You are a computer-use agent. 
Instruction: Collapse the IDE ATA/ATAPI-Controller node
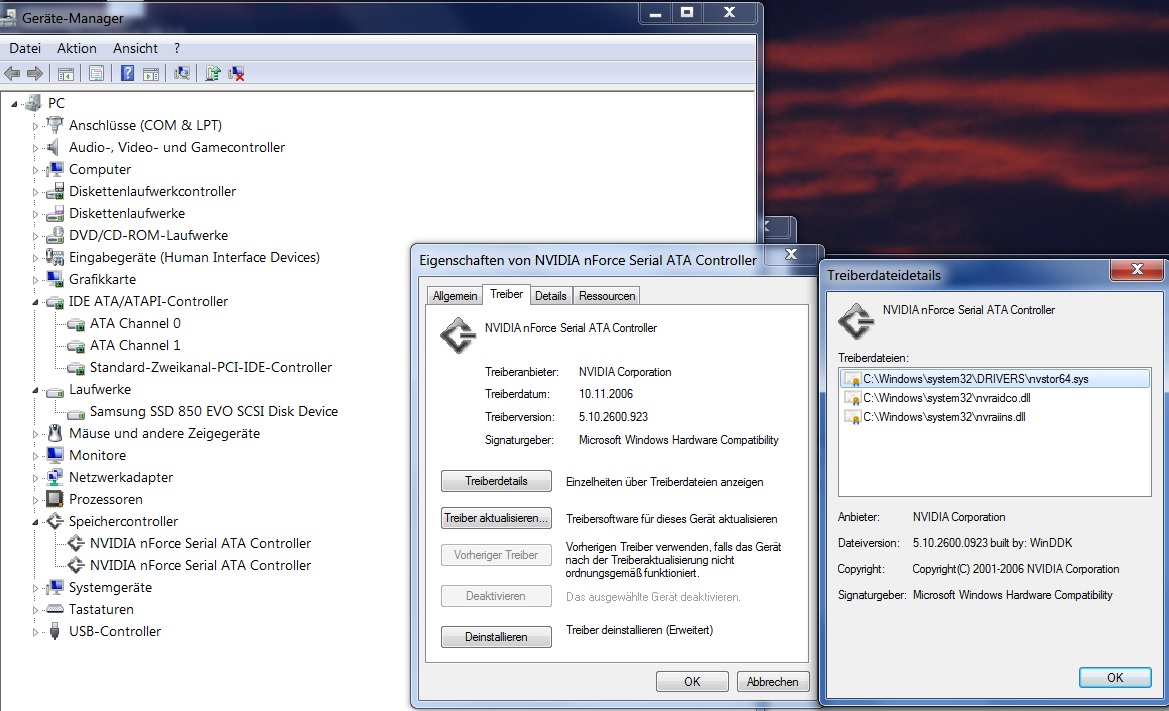35,303
